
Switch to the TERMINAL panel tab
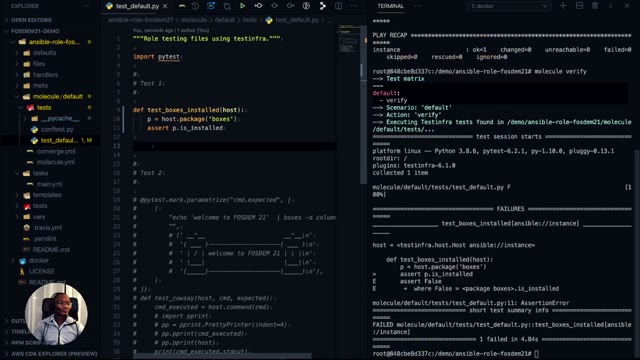391,6
